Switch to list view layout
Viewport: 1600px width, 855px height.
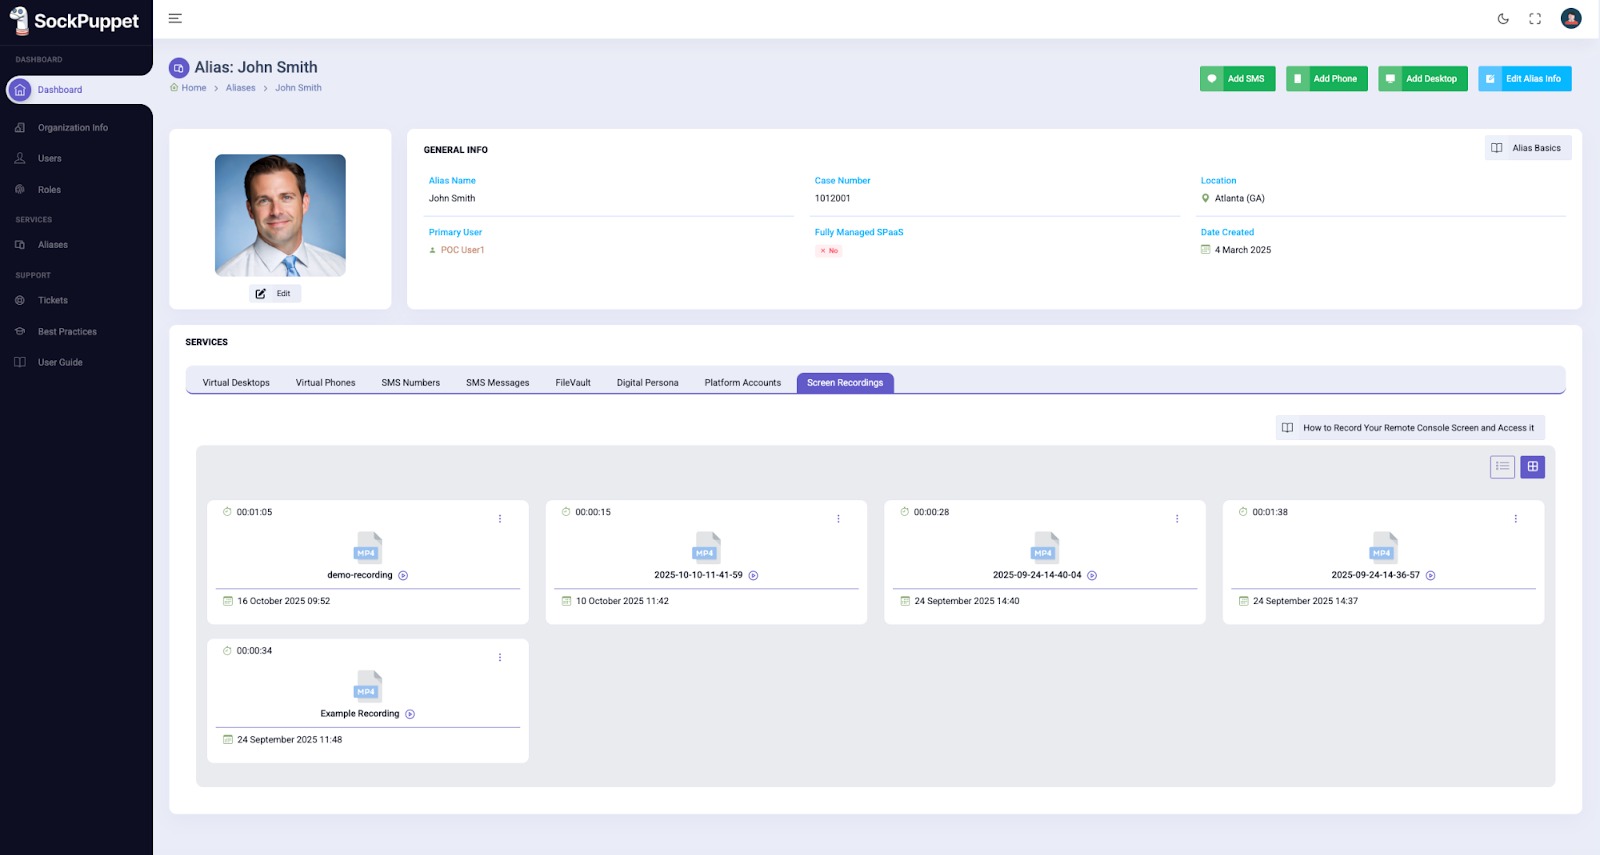pos(1502,467)
